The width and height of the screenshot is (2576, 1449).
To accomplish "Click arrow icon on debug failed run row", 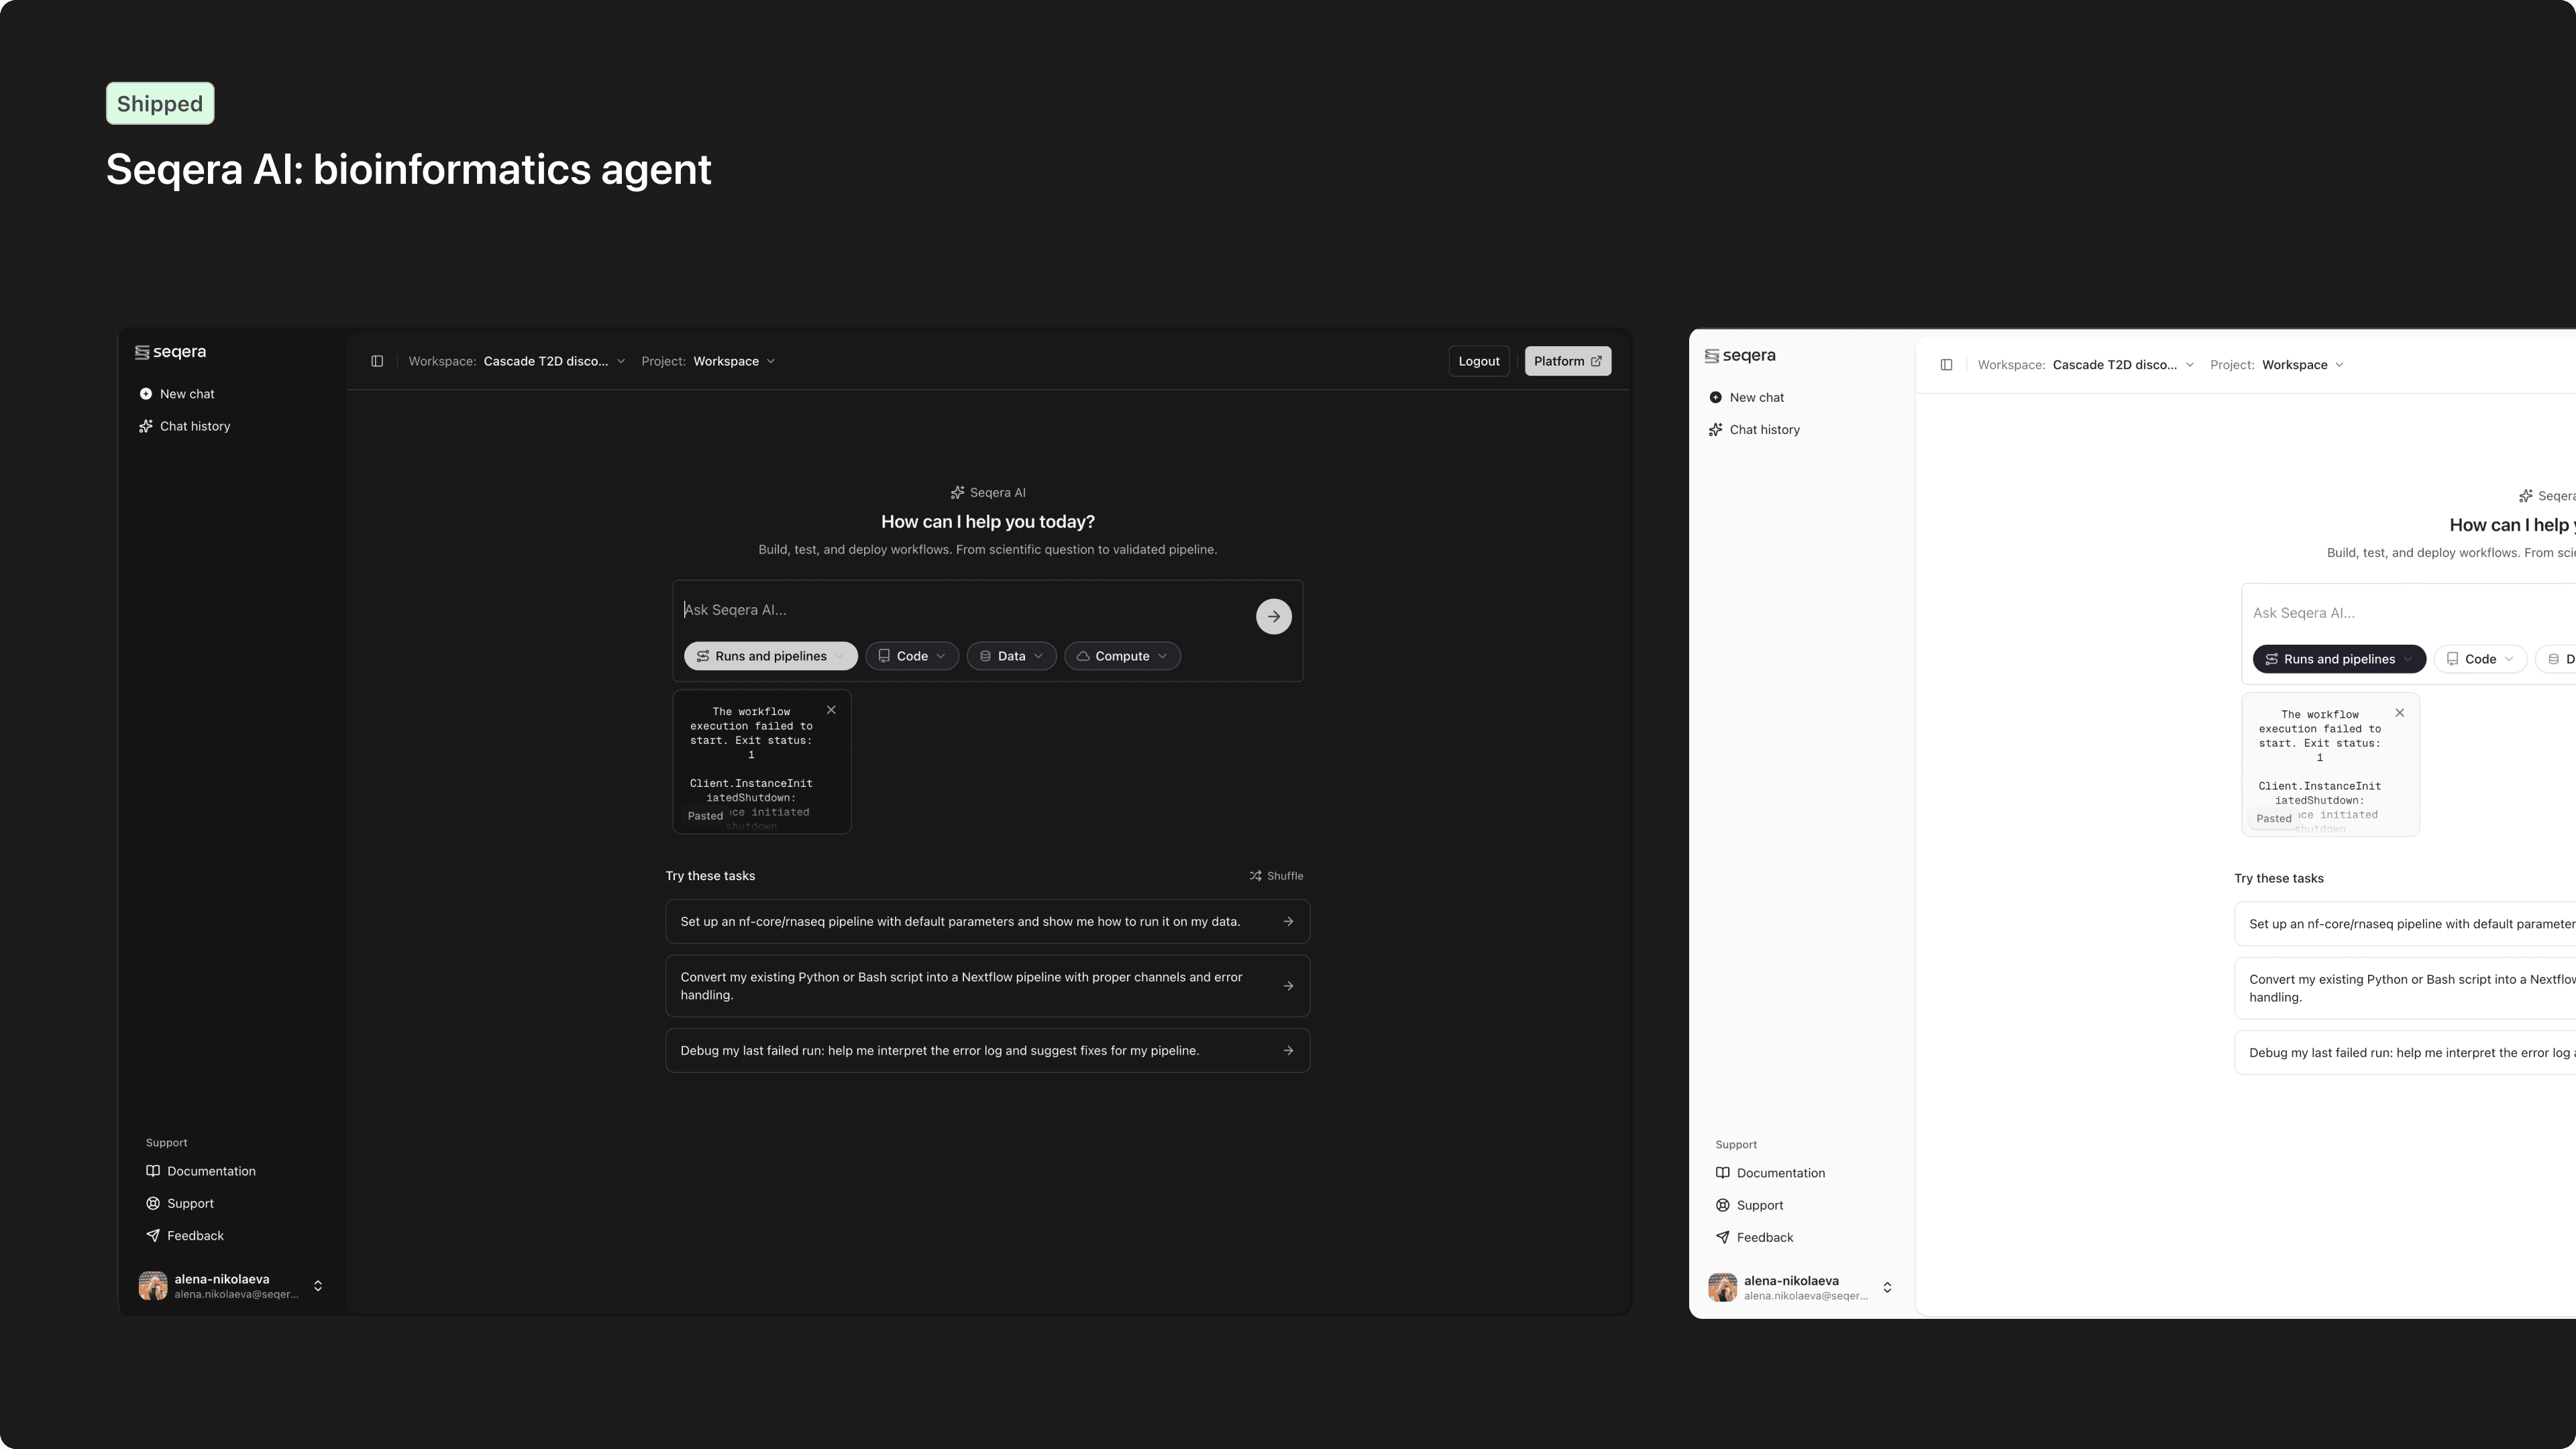I will click(1288, 1051).
